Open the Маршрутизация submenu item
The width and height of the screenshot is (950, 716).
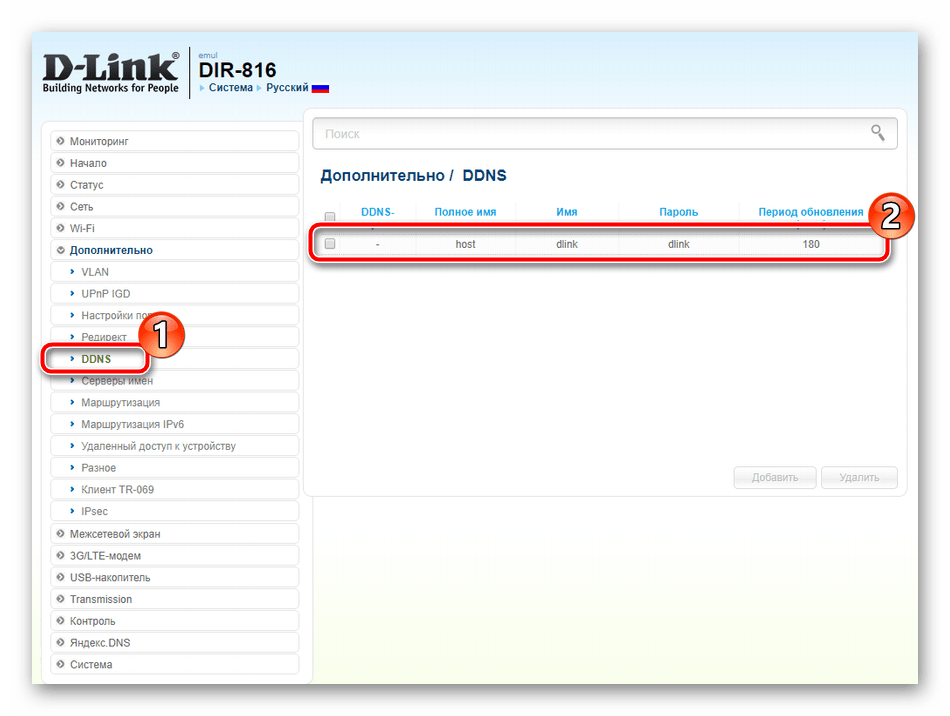(x=174, y=402)
